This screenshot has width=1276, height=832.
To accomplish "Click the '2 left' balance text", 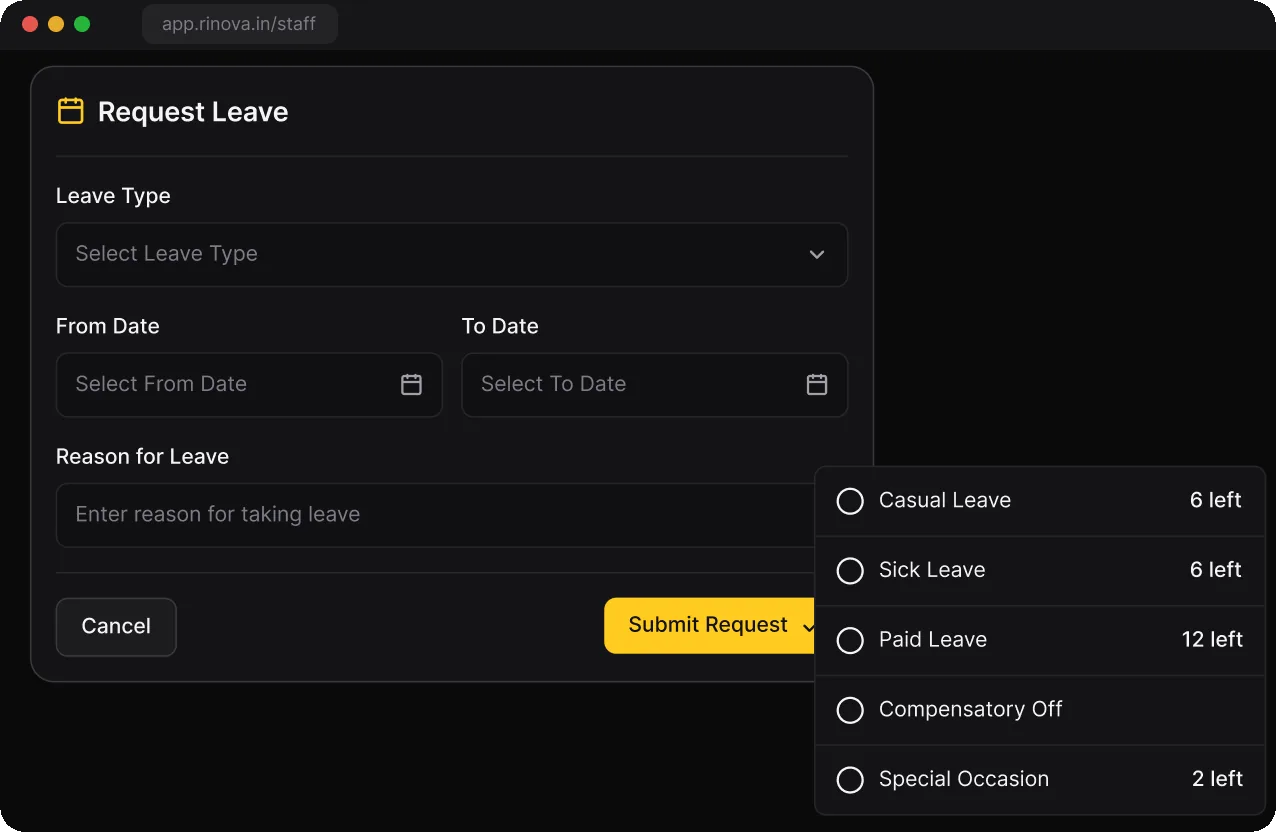I will point(1217,779).
